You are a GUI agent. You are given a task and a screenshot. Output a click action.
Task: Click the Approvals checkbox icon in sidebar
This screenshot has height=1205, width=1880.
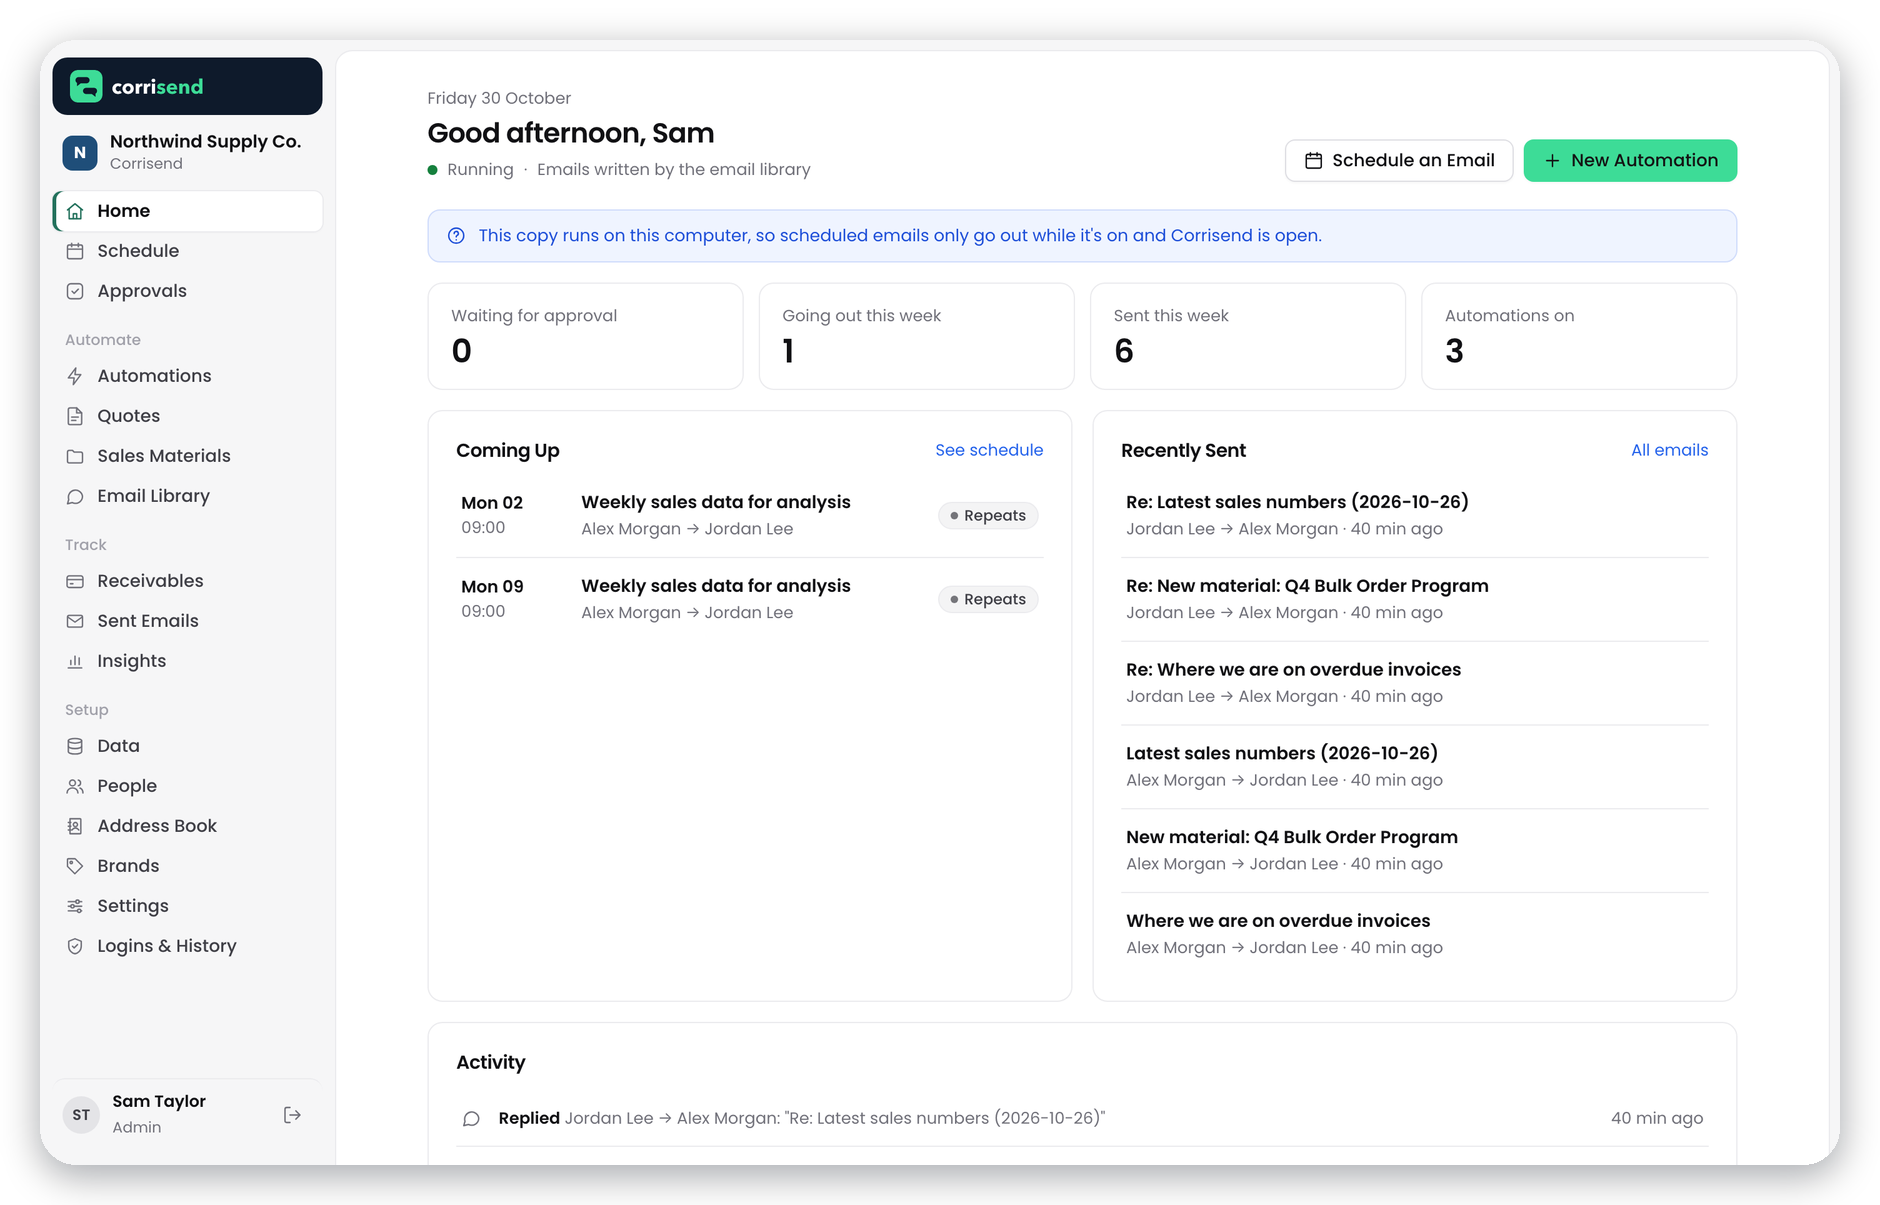pos(75,291)
